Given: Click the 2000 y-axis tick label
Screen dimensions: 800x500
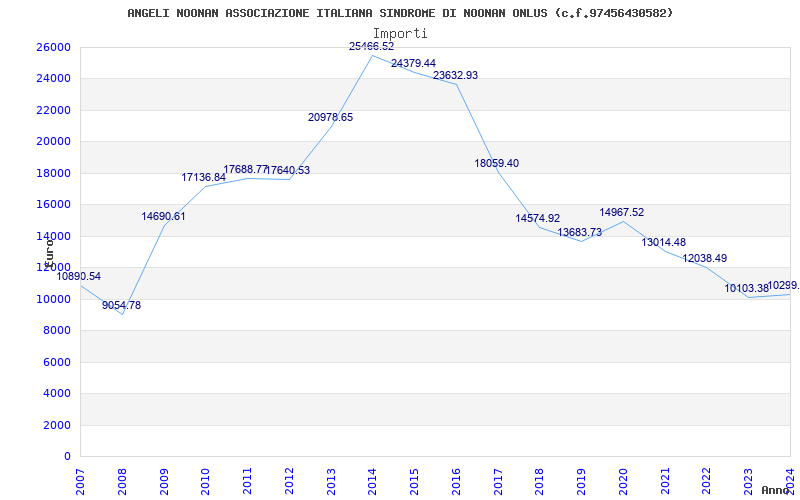Looking at the screenshot, I should point(56,425).
